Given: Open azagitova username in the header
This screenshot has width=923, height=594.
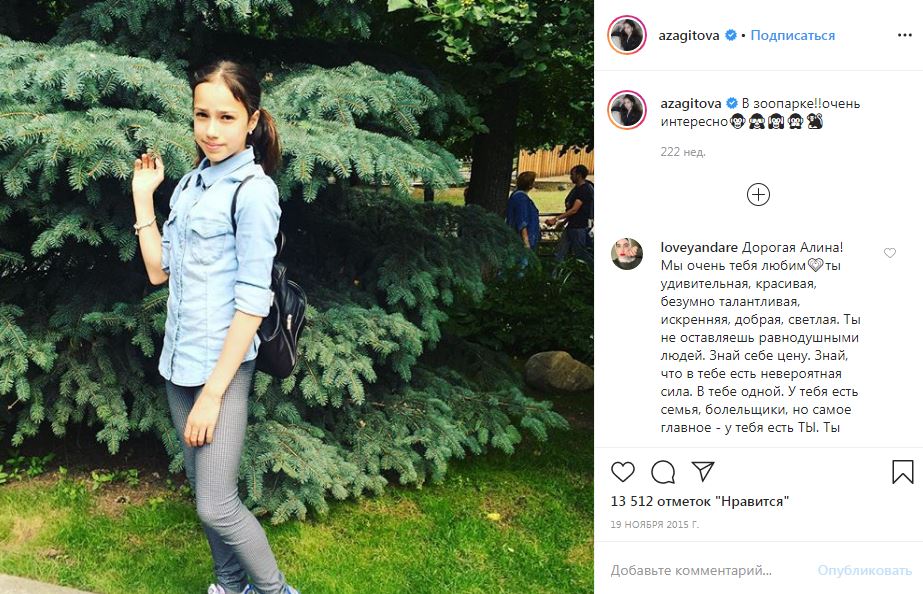Looking at the screenshot, I should [x=689, y=35].
